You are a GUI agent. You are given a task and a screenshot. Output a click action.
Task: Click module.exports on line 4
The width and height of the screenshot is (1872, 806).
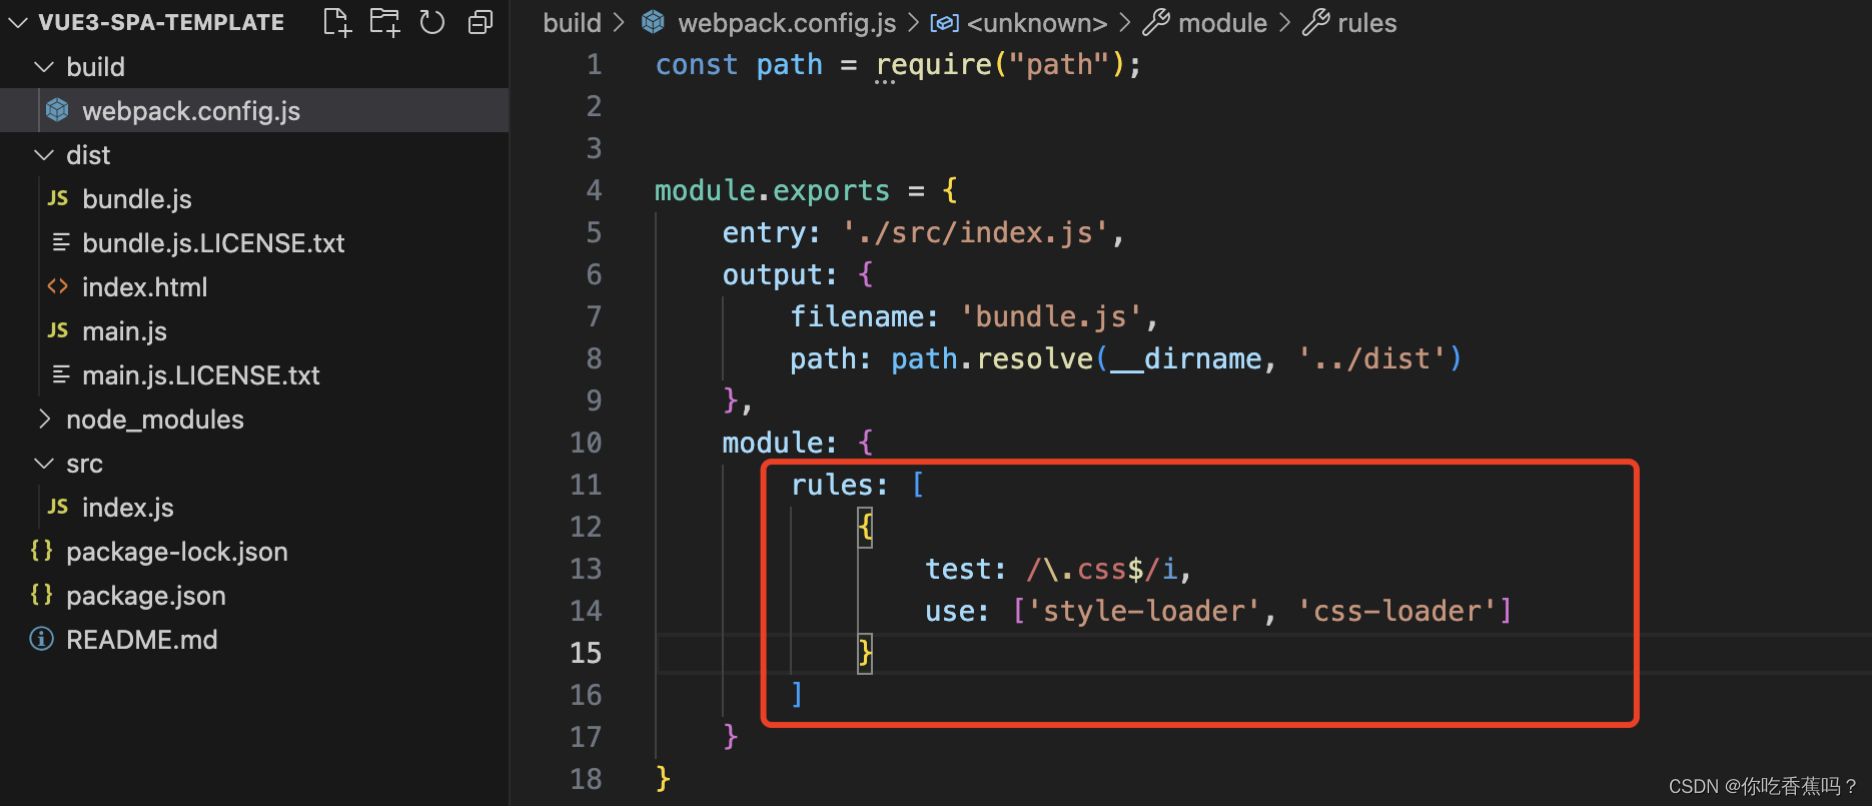click(772, 190)
